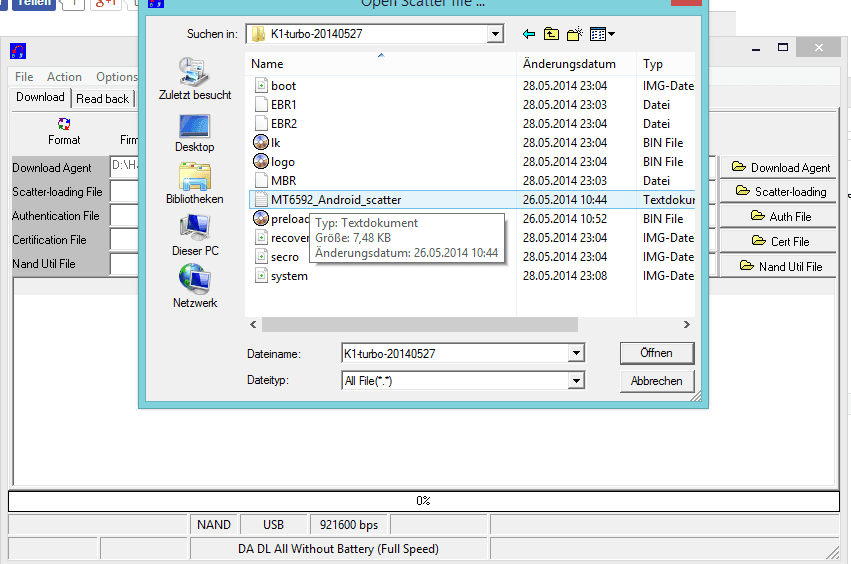Select the logo BIN file icon
Viewport: 851px width, 564px height.
261,161
